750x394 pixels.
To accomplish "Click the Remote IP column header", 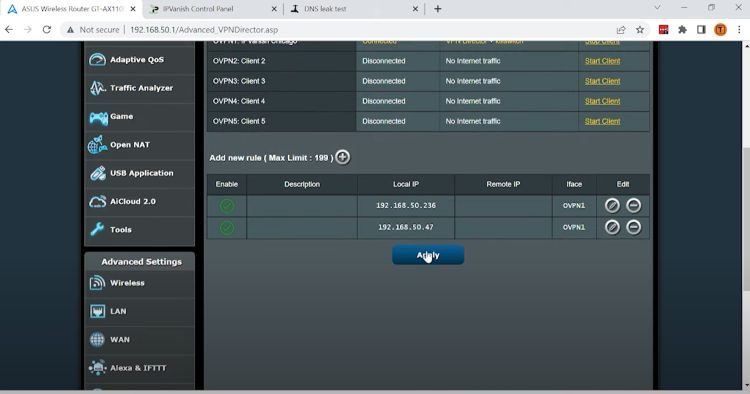I will click(x=503, y=184).
